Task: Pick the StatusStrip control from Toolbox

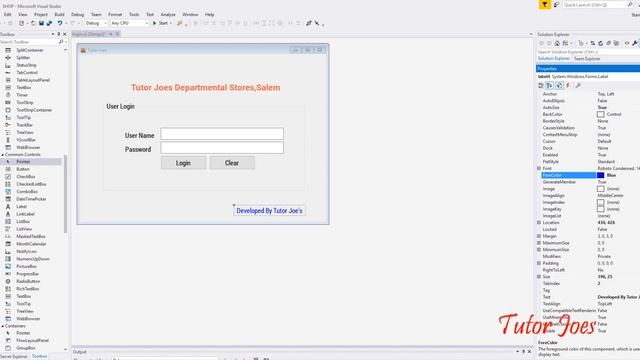Action: [x=26, y=65]
